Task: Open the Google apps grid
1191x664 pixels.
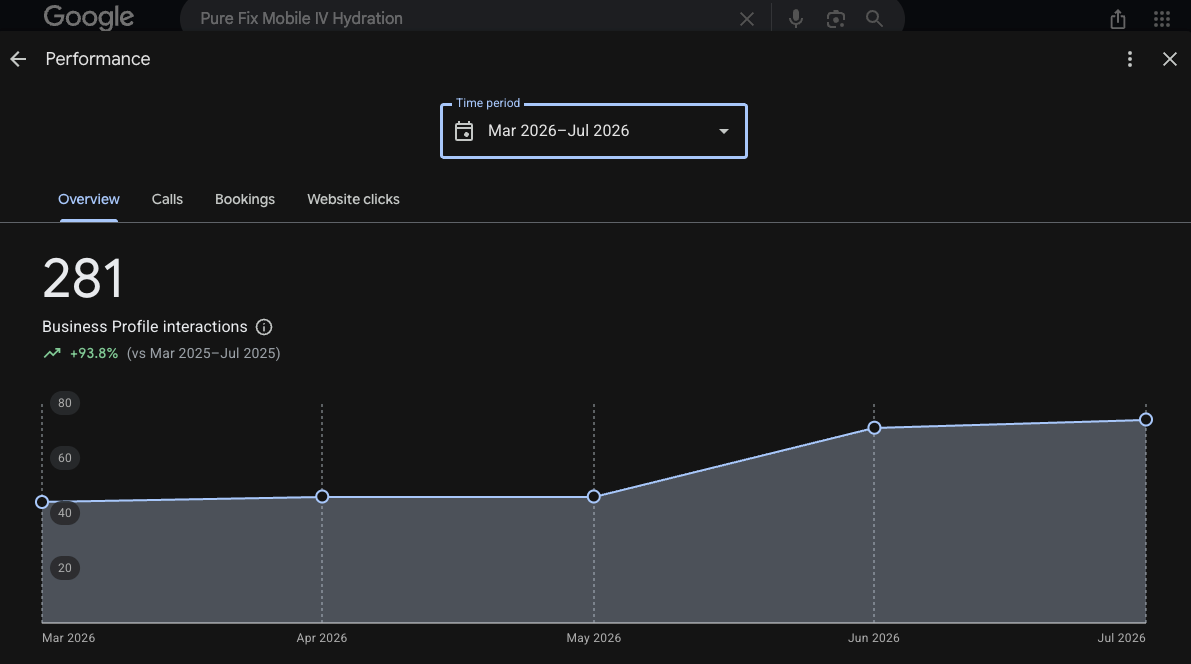Action: tap(1161, 19)
